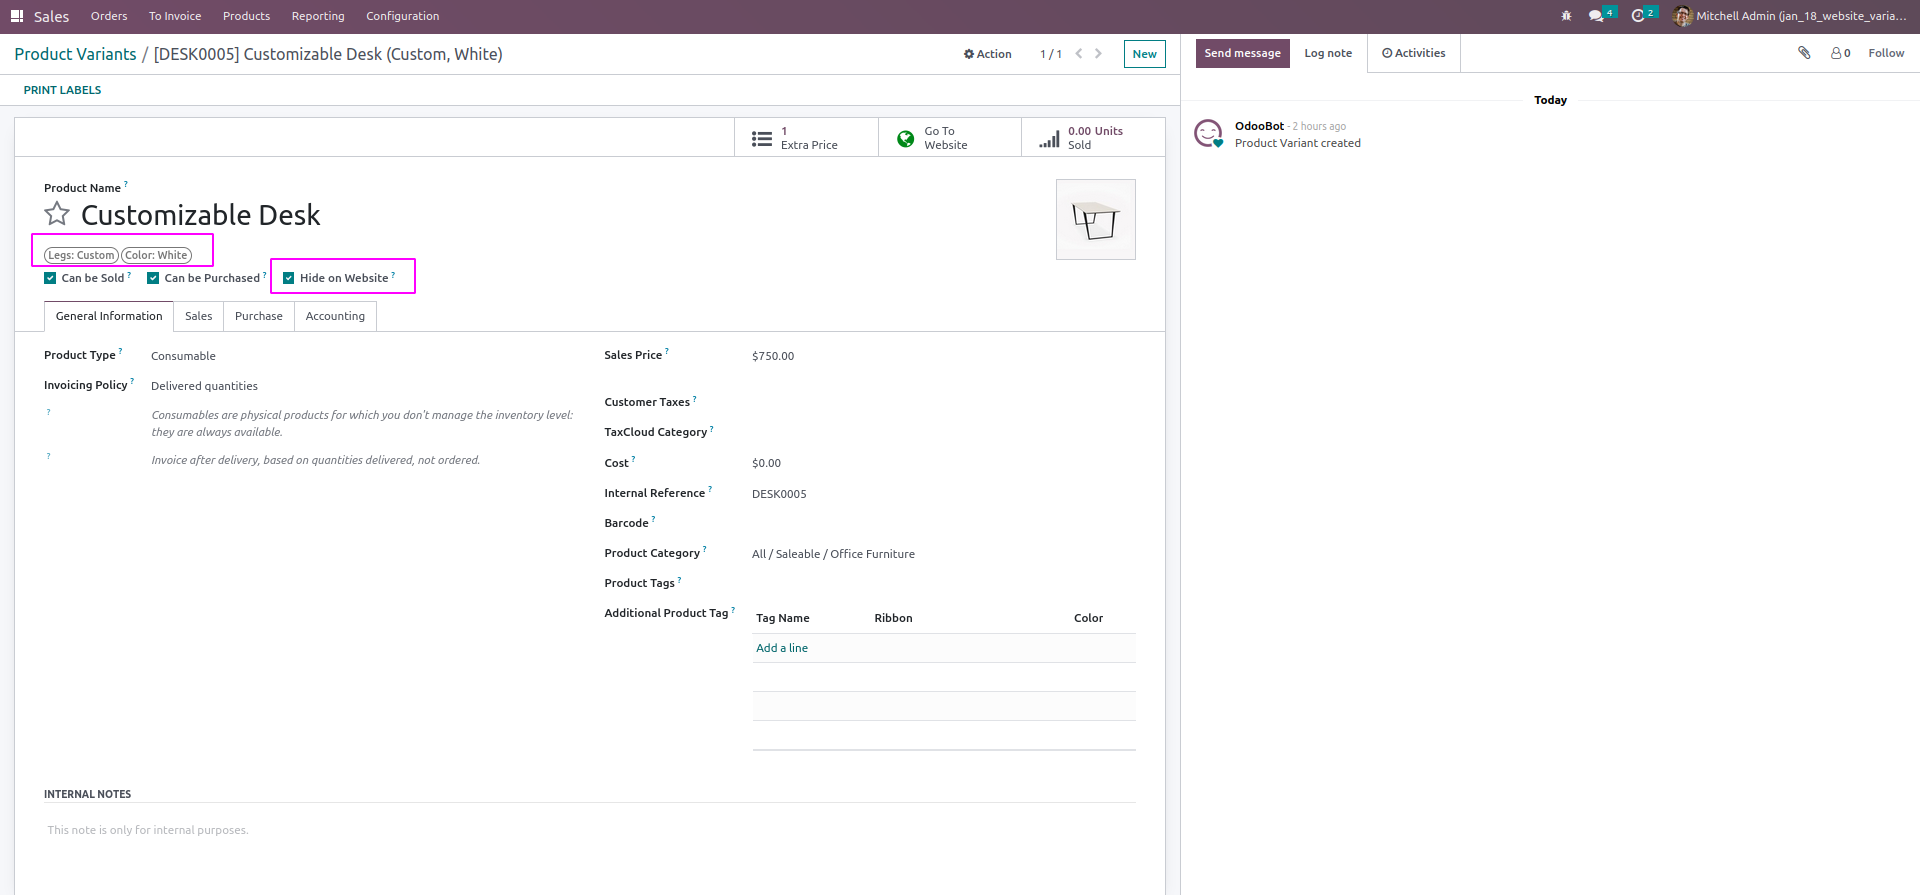Click the attachments paperclip icon

[1804, 53]
